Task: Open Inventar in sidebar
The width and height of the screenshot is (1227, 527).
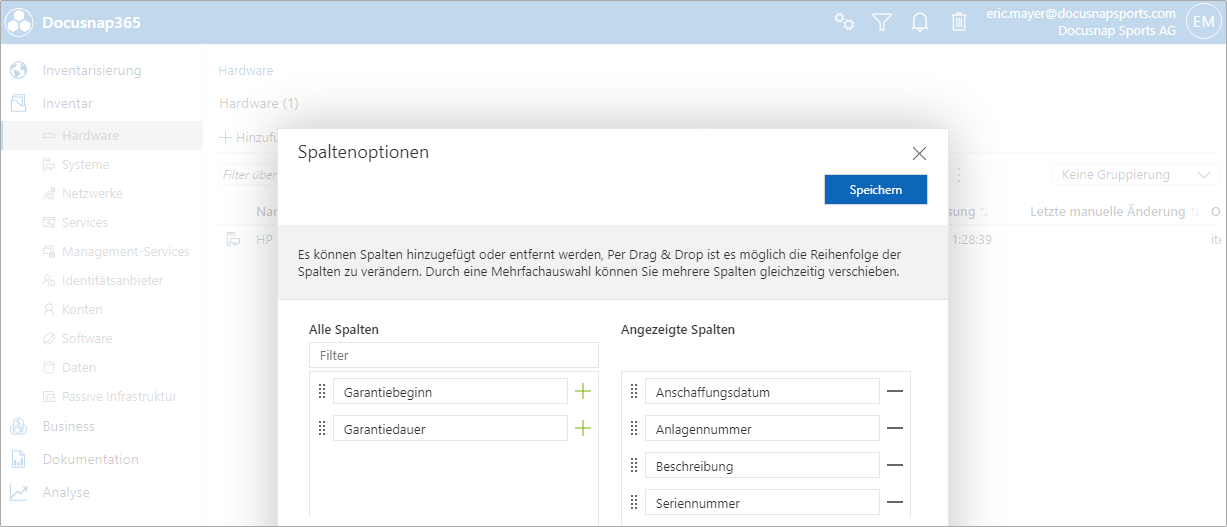Action: click(68, 104)
